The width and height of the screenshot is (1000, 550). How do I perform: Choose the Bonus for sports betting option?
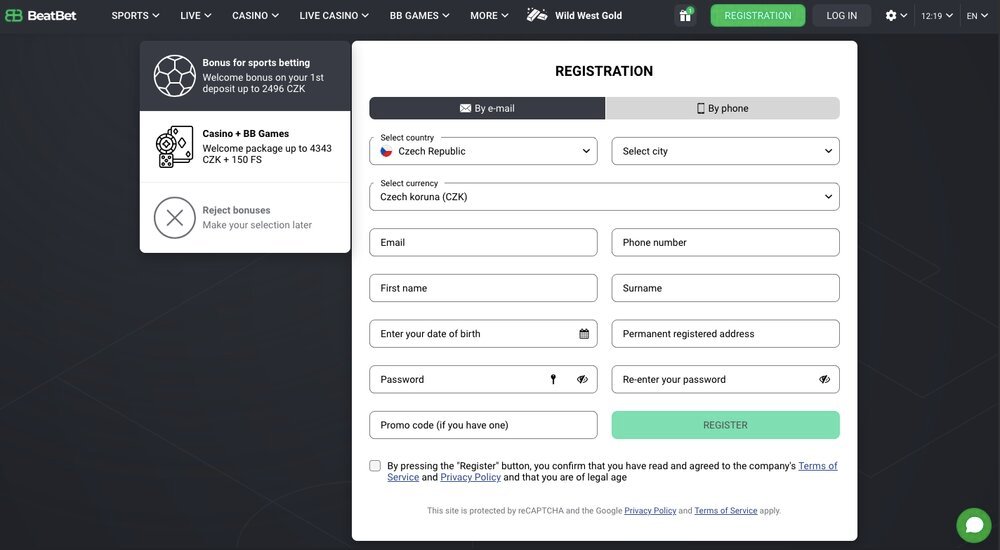pos(245,76)
